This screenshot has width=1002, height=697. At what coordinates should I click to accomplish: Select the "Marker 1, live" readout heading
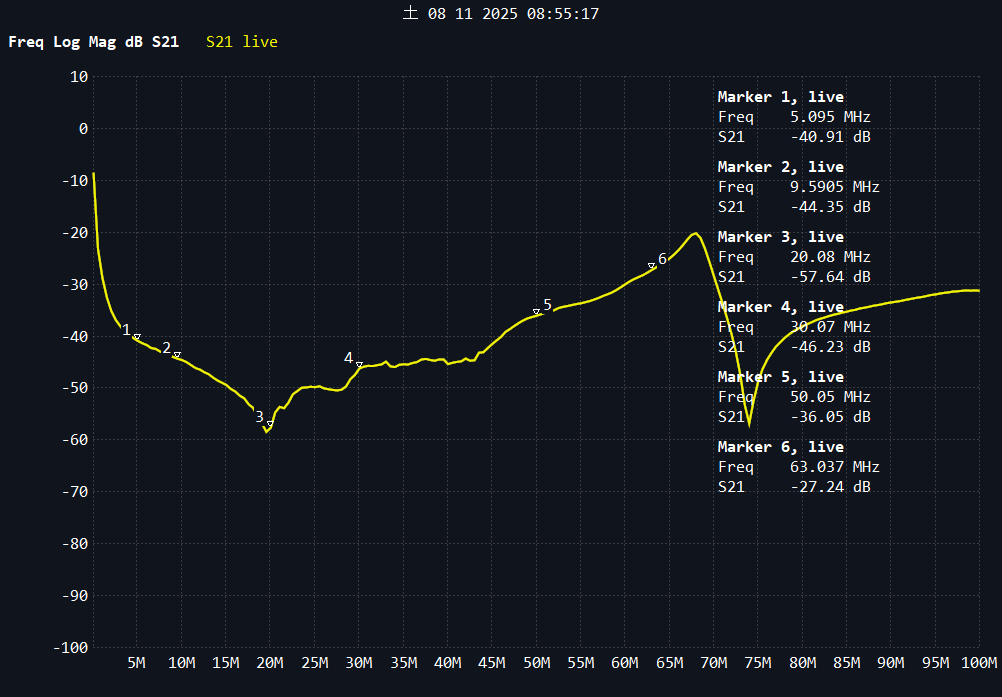[x=780, y=97]
